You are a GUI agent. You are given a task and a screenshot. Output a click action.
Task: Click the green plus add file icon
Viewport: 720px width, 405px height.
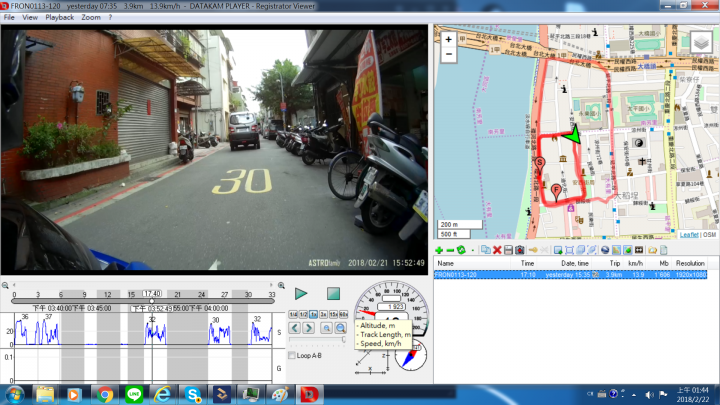click(439, 250)
